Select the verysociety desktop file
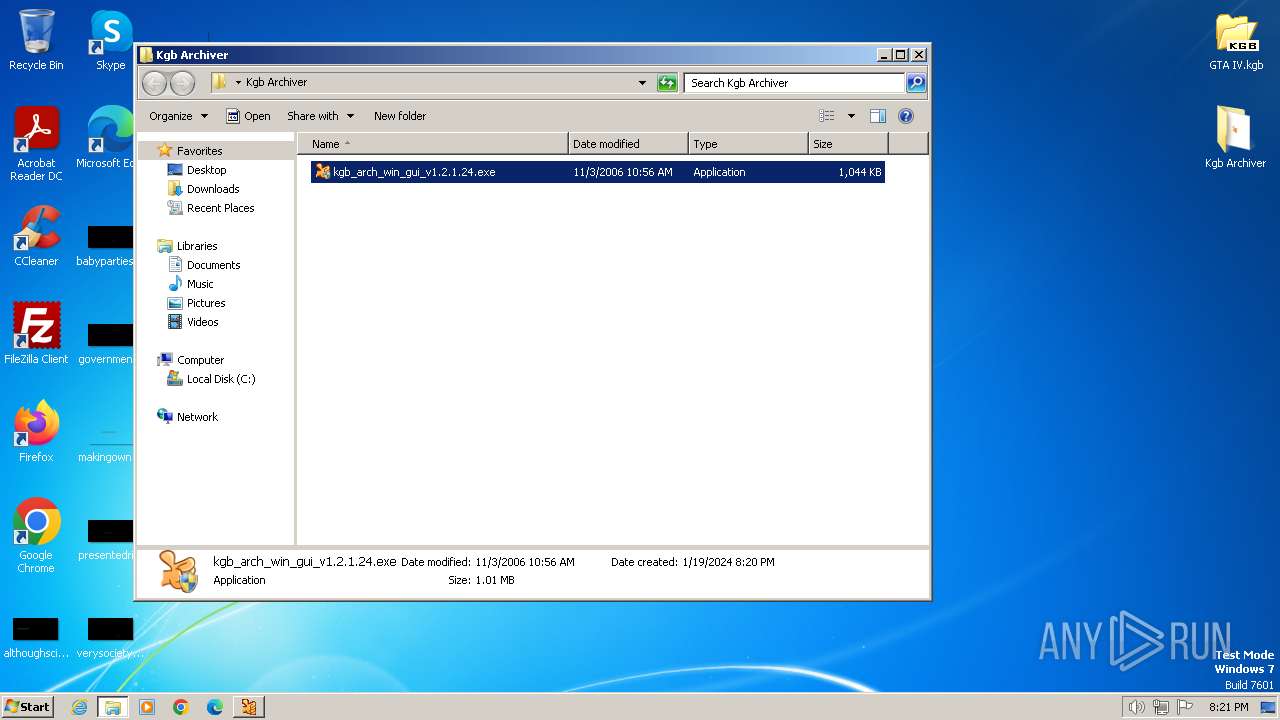 pos(110,638)
